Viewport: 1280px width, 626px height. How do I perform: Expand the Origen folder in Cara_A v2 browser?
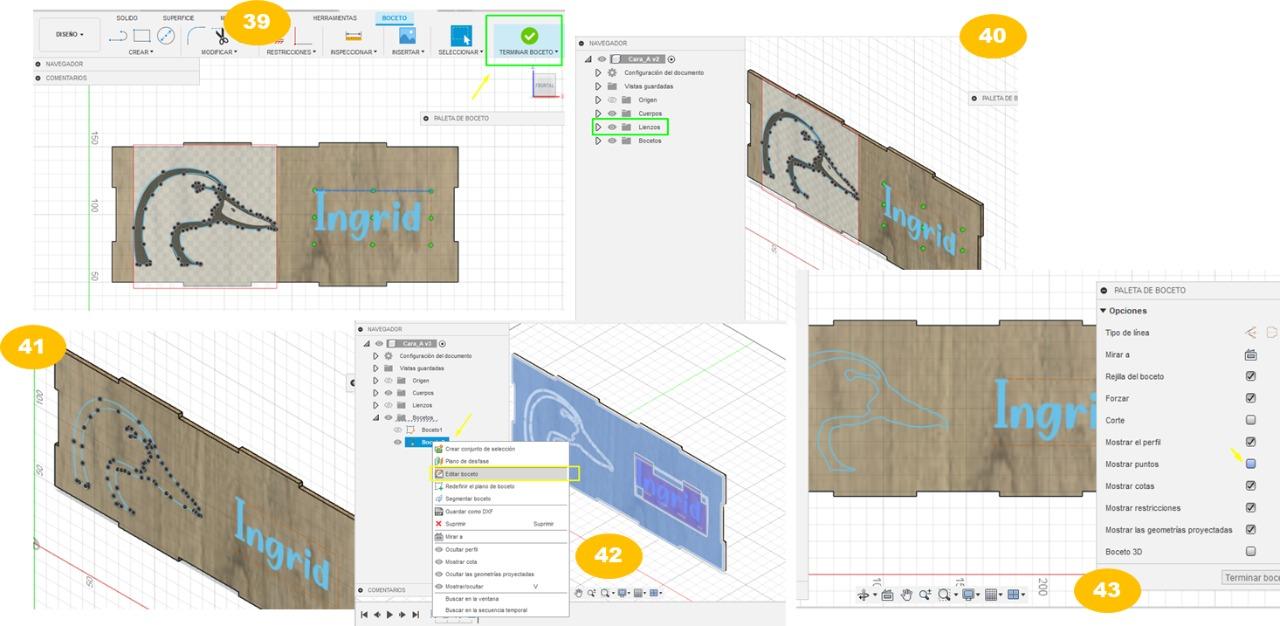599,100
